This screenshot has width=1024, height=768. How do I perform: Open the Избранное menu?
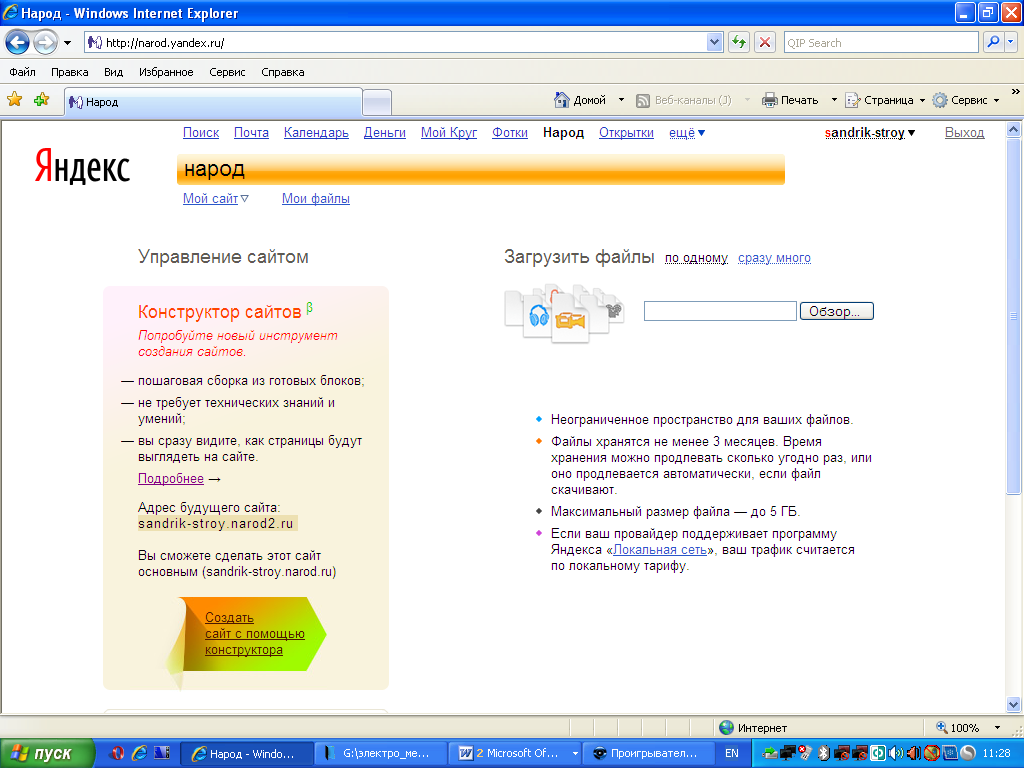point(166,72)
